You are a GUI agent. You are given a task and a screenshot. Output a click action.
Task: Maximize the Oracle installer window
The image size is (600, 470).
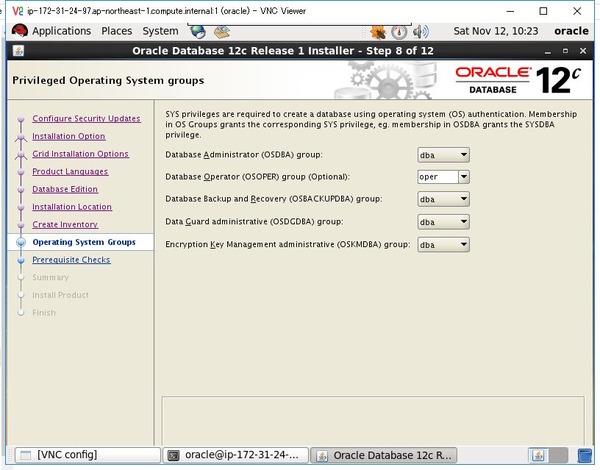point(565,51)
